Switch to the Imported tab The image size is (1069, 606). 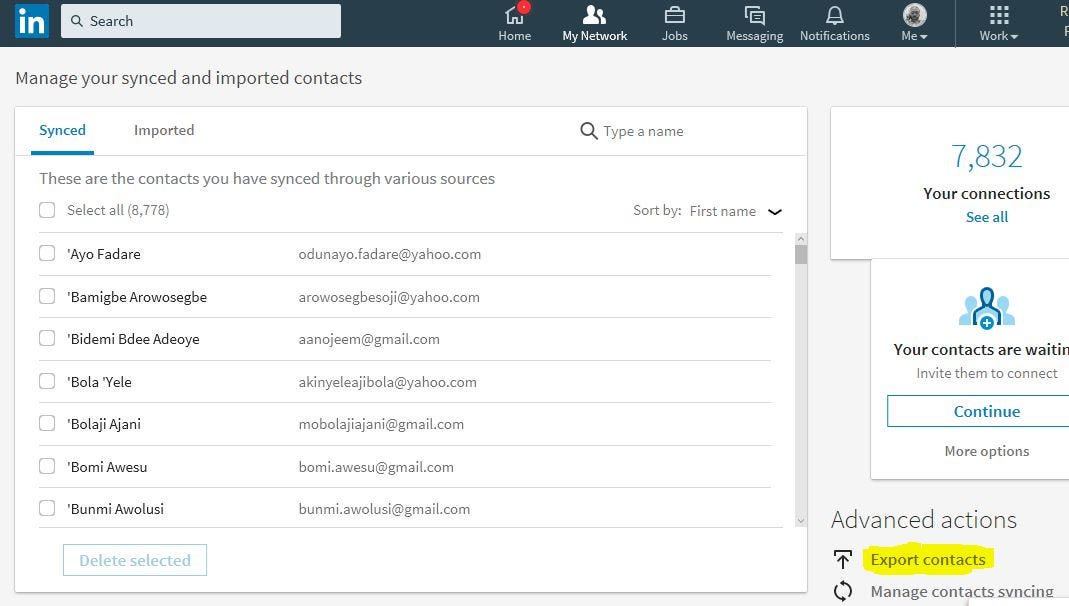coord(164,130)
